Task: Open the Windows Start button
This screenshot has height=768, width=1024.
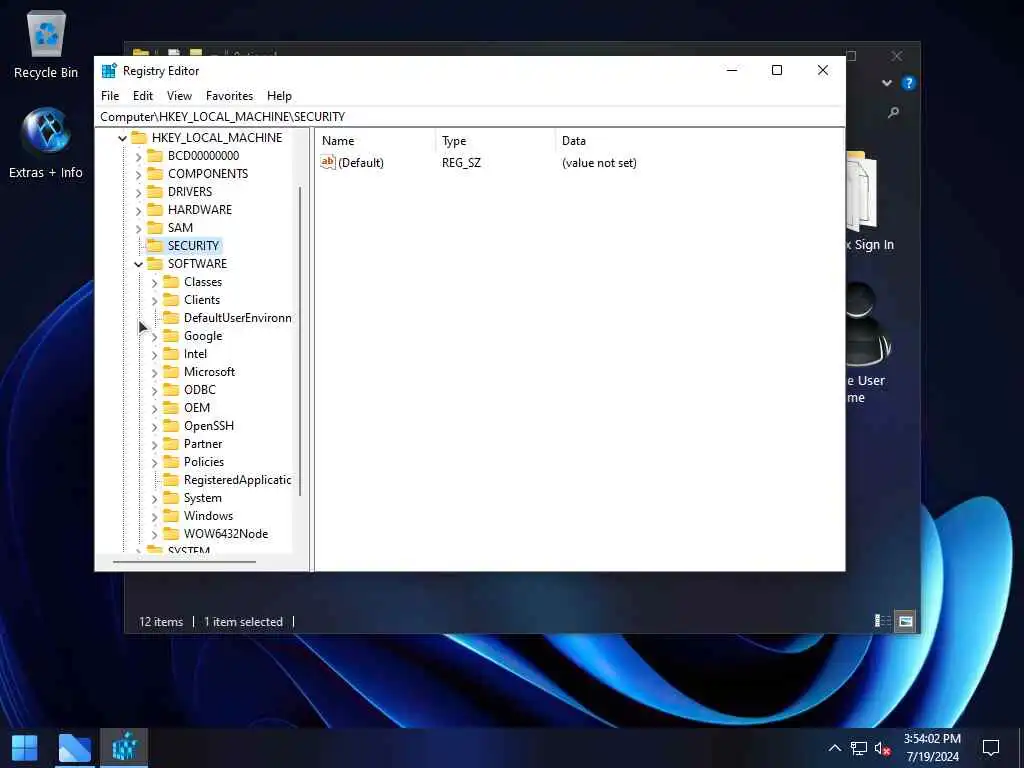Action: pyautogui.click(x=25, y=748)
